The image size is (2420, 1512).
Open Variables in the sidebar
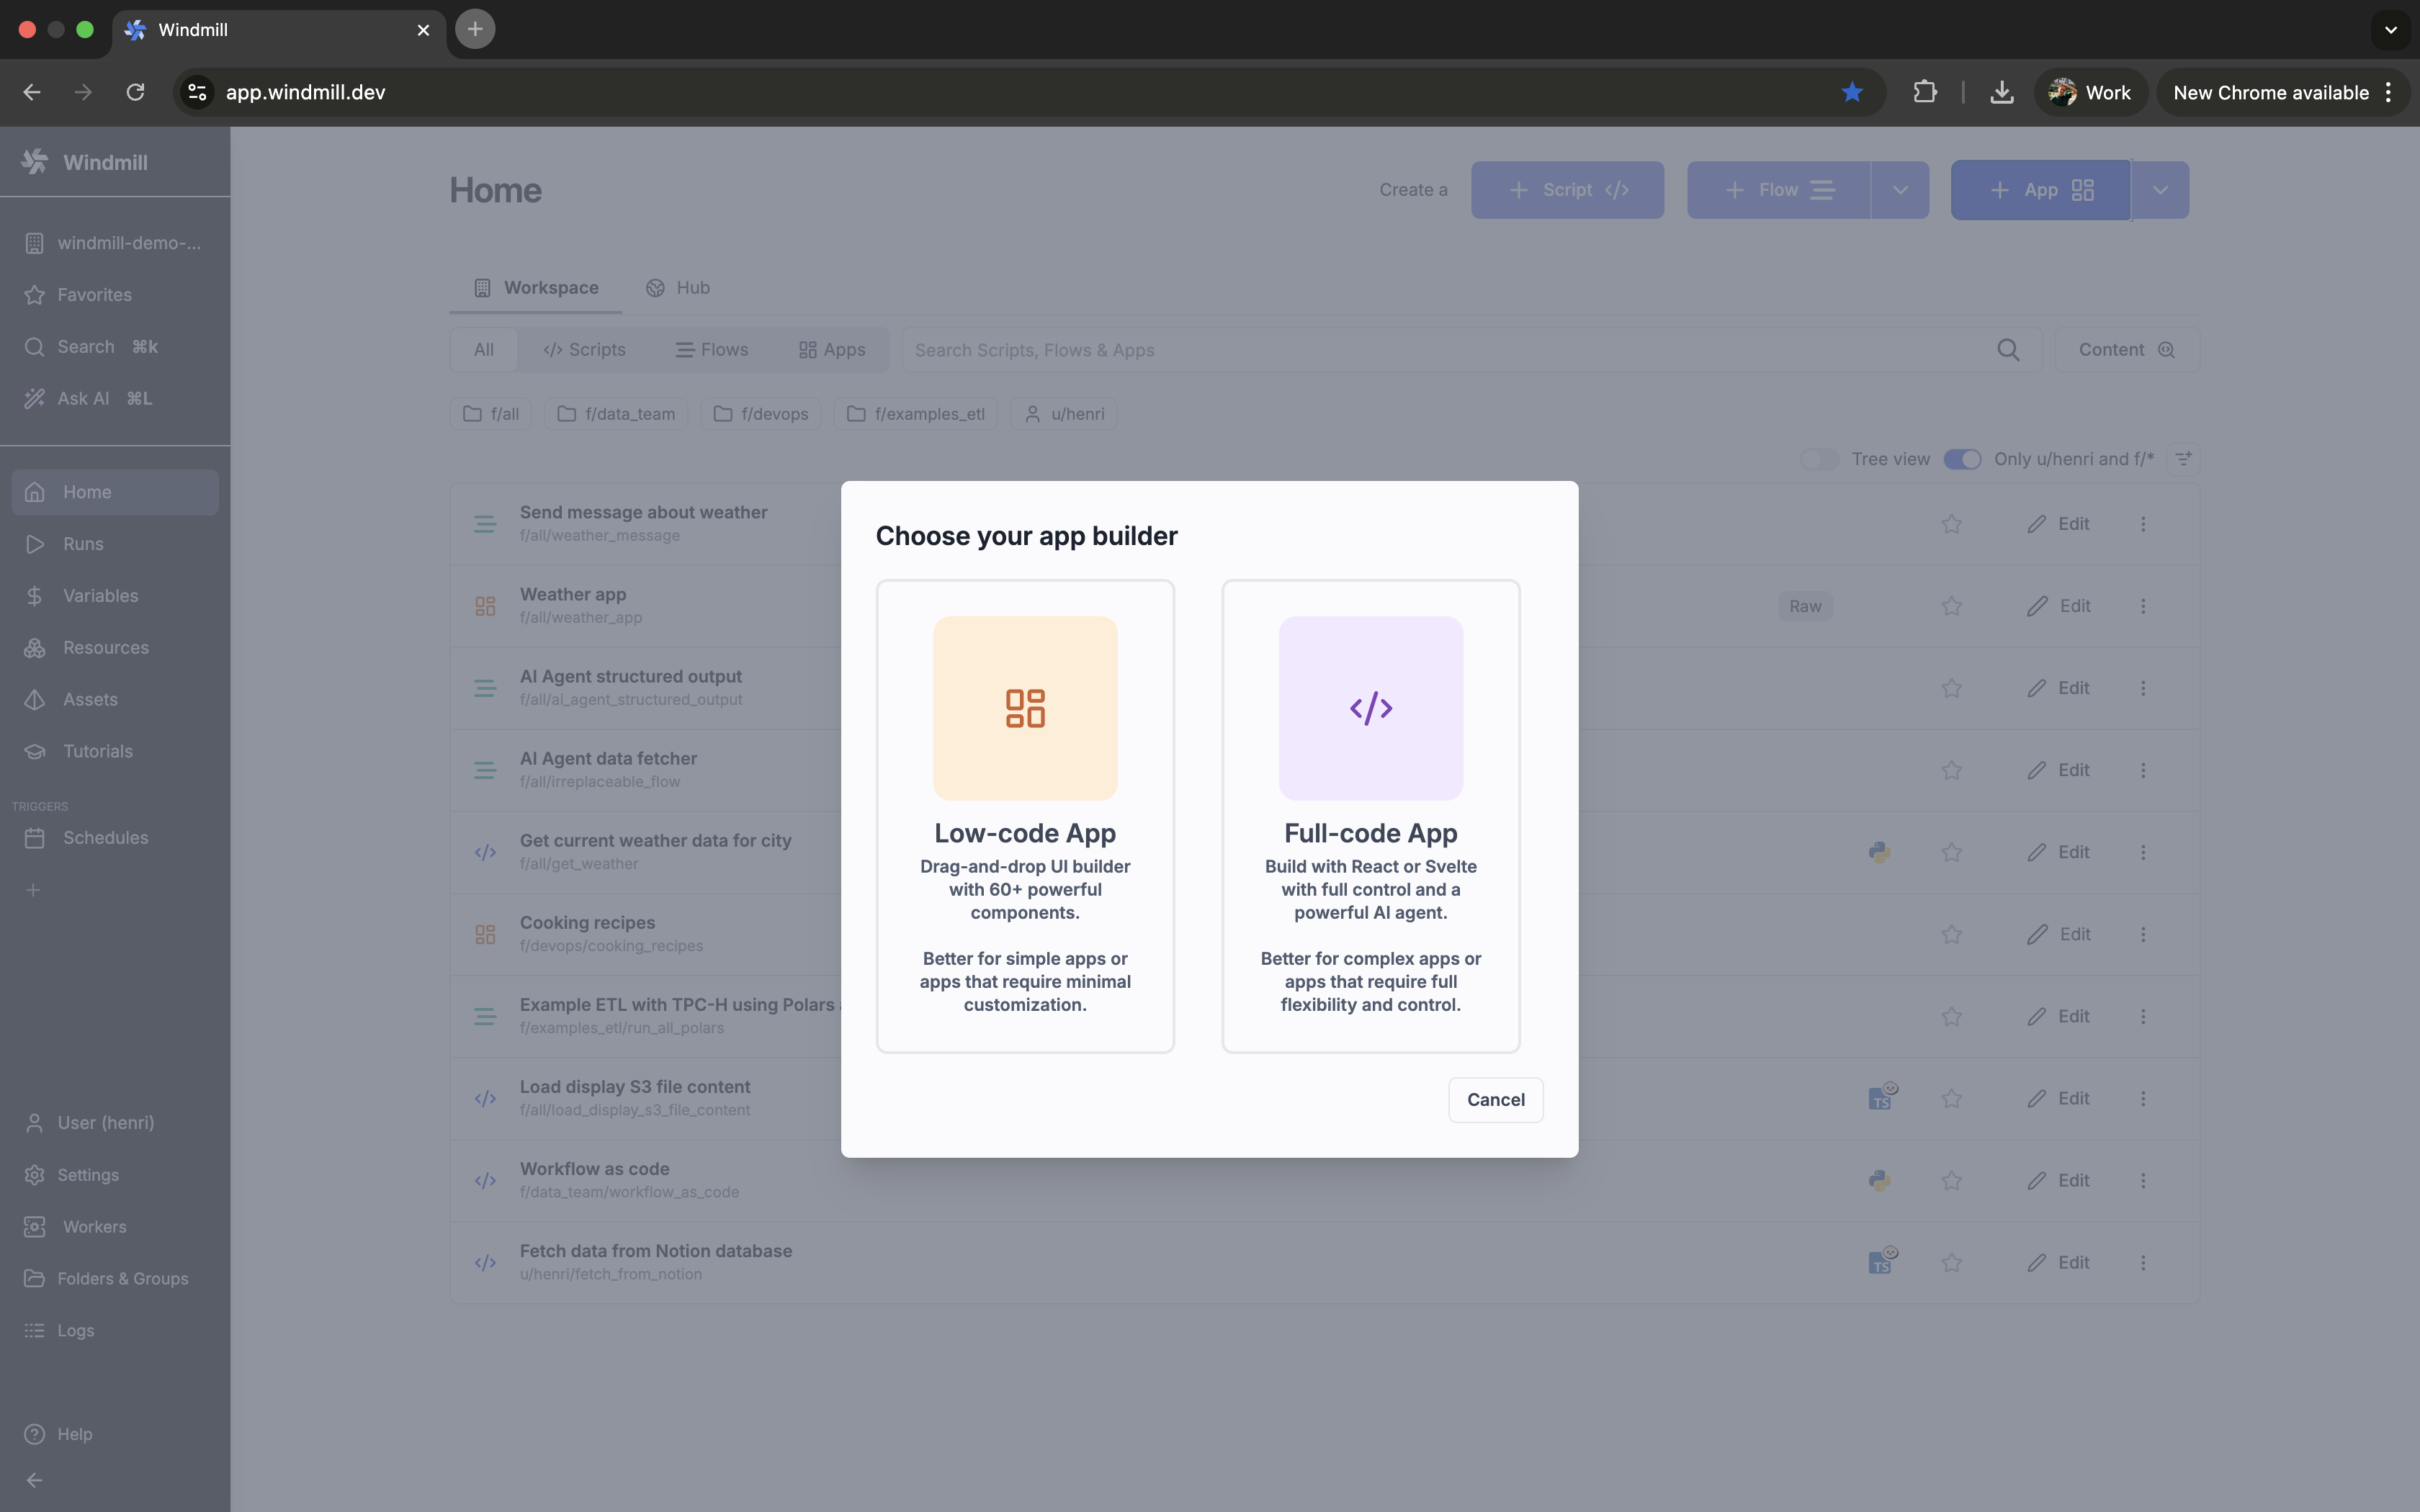point(100,595)
